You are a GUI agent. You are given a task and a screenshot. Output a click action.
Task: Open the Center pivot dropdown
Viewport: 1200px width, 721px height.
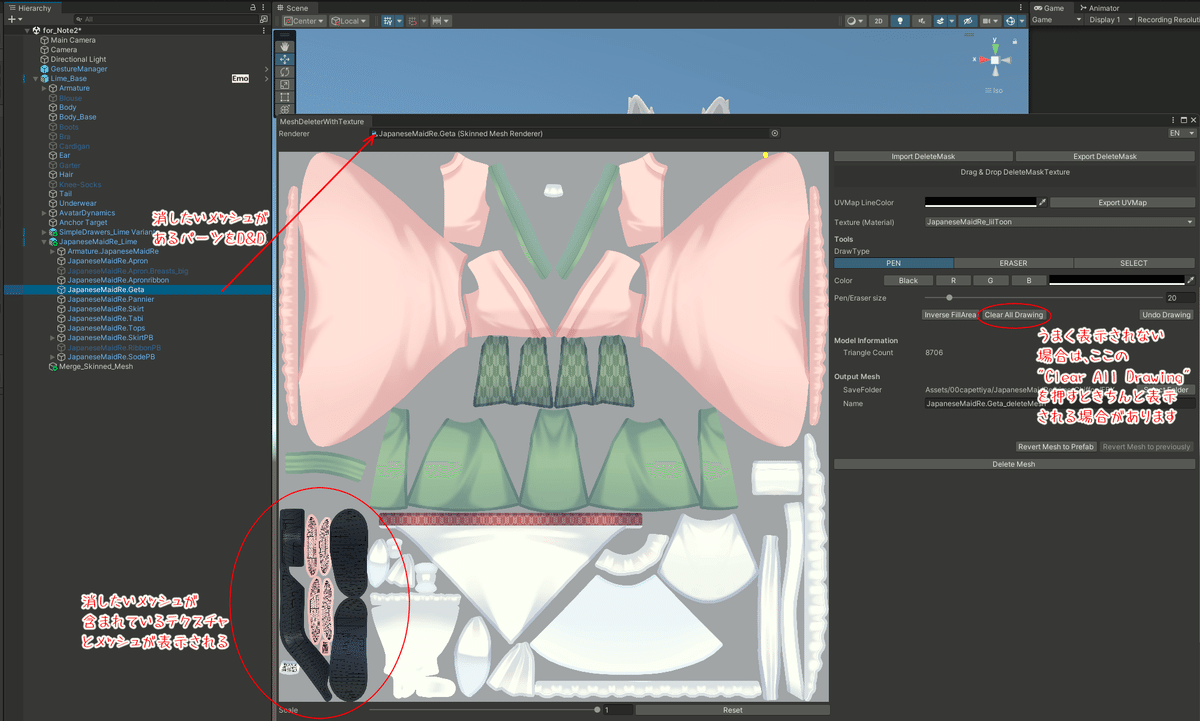click(304, 21)
